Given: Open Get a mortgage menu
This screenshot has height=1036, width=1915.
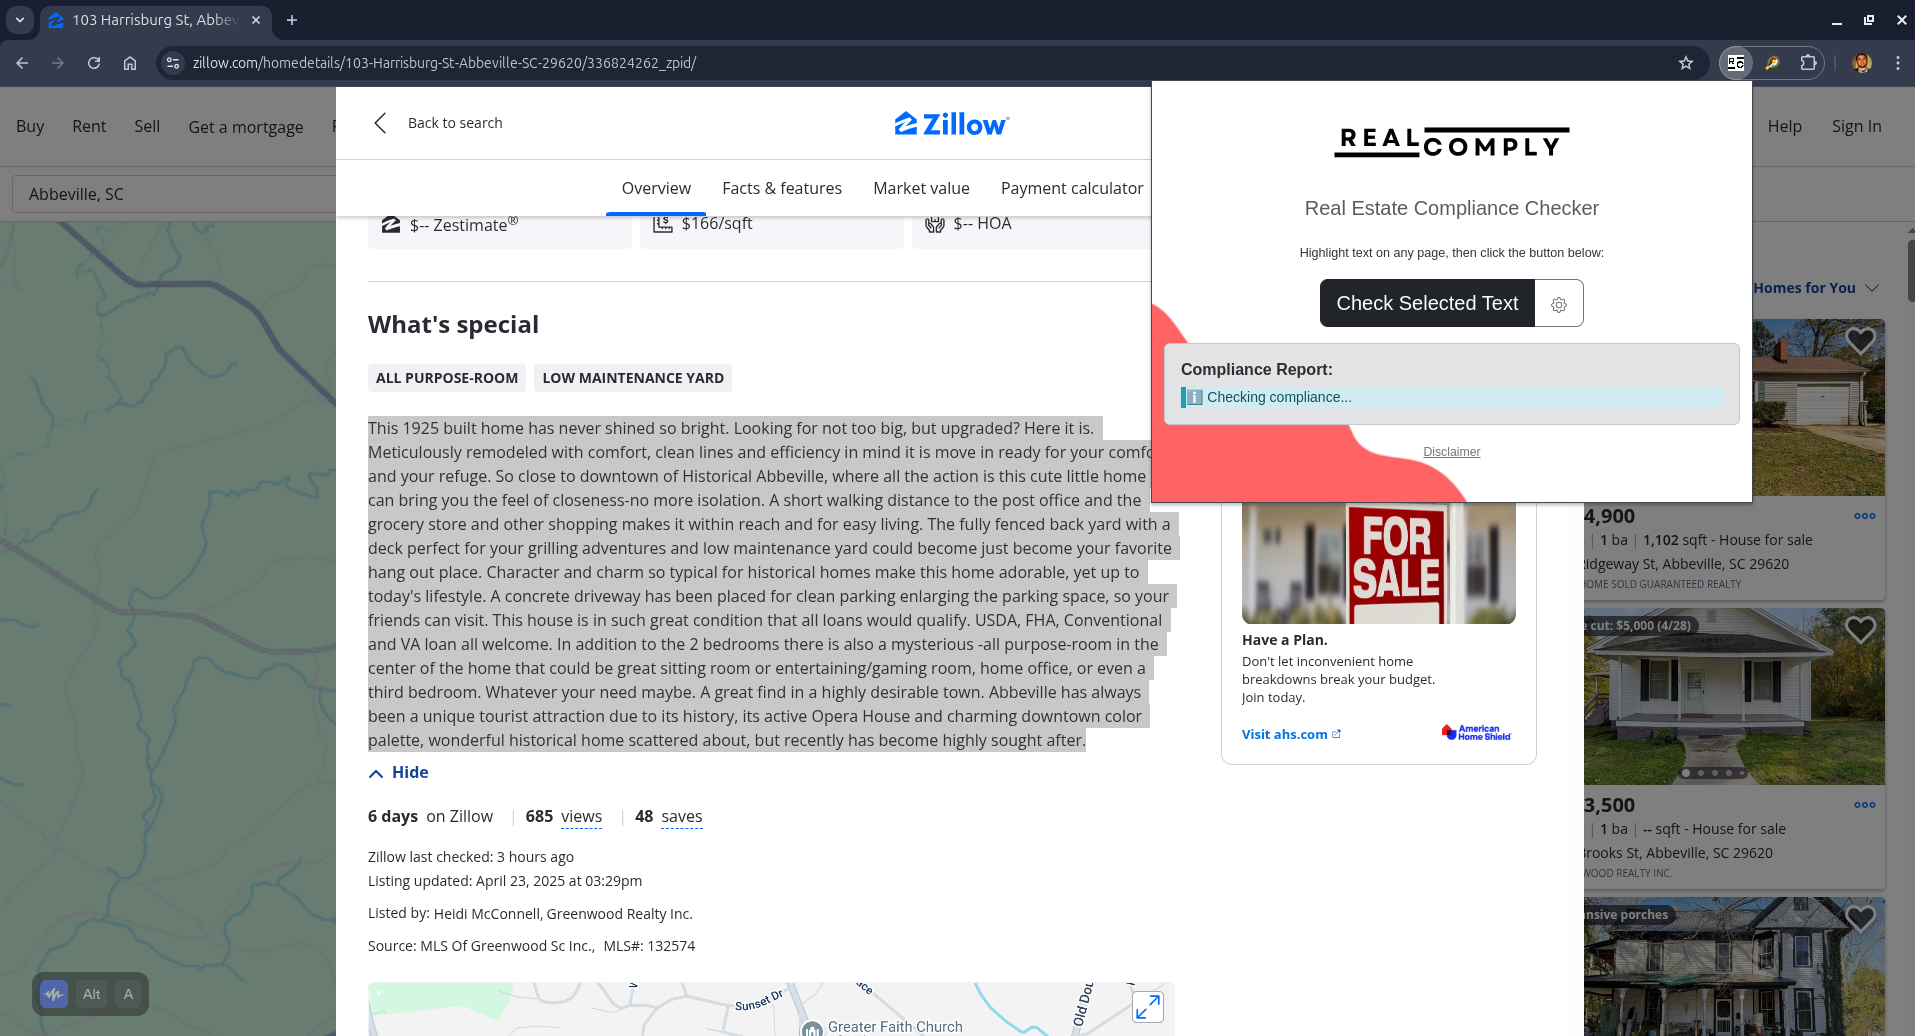Looking at the screenshot, I should tap(246, 127).
